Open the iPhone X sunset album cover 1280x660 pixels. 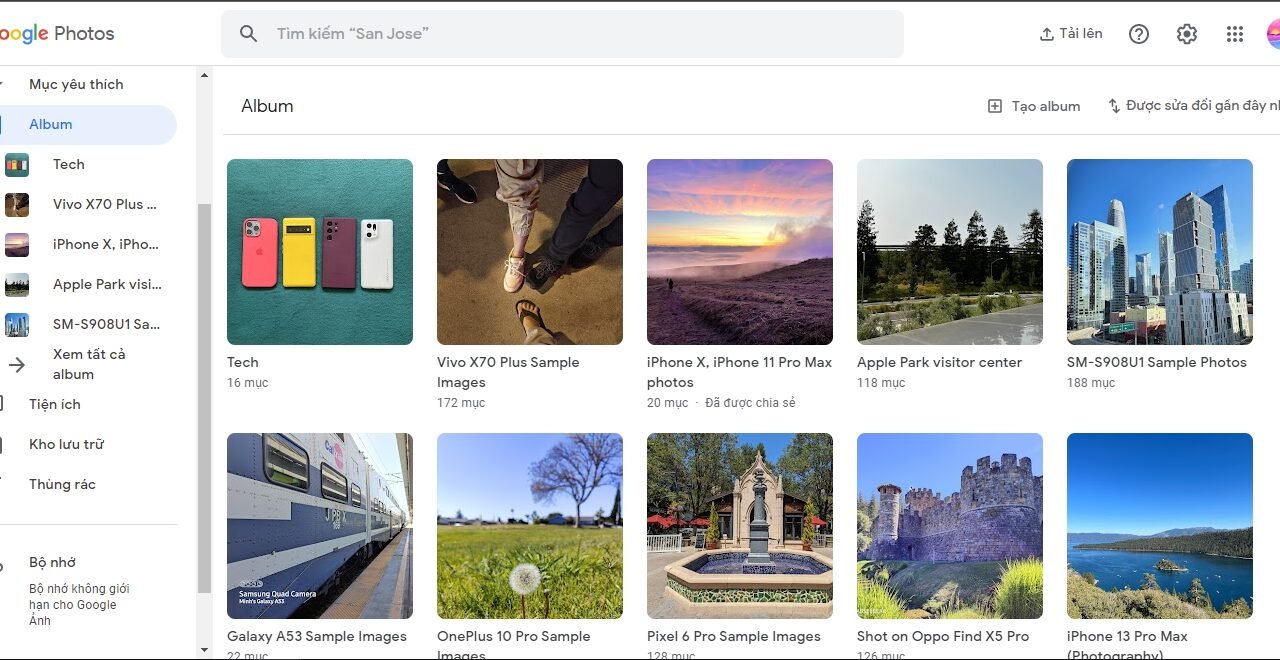coord(740,252)
